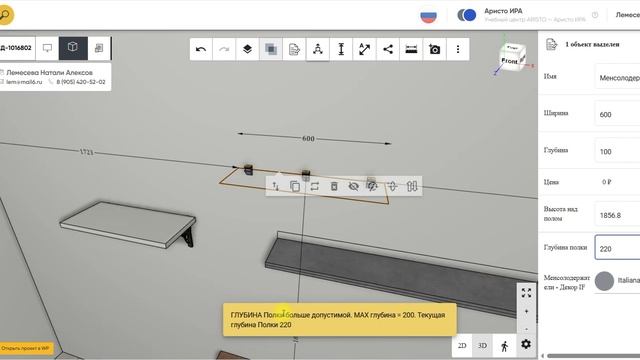Toggle the overlapping squares transparency tool

point(271,49)
